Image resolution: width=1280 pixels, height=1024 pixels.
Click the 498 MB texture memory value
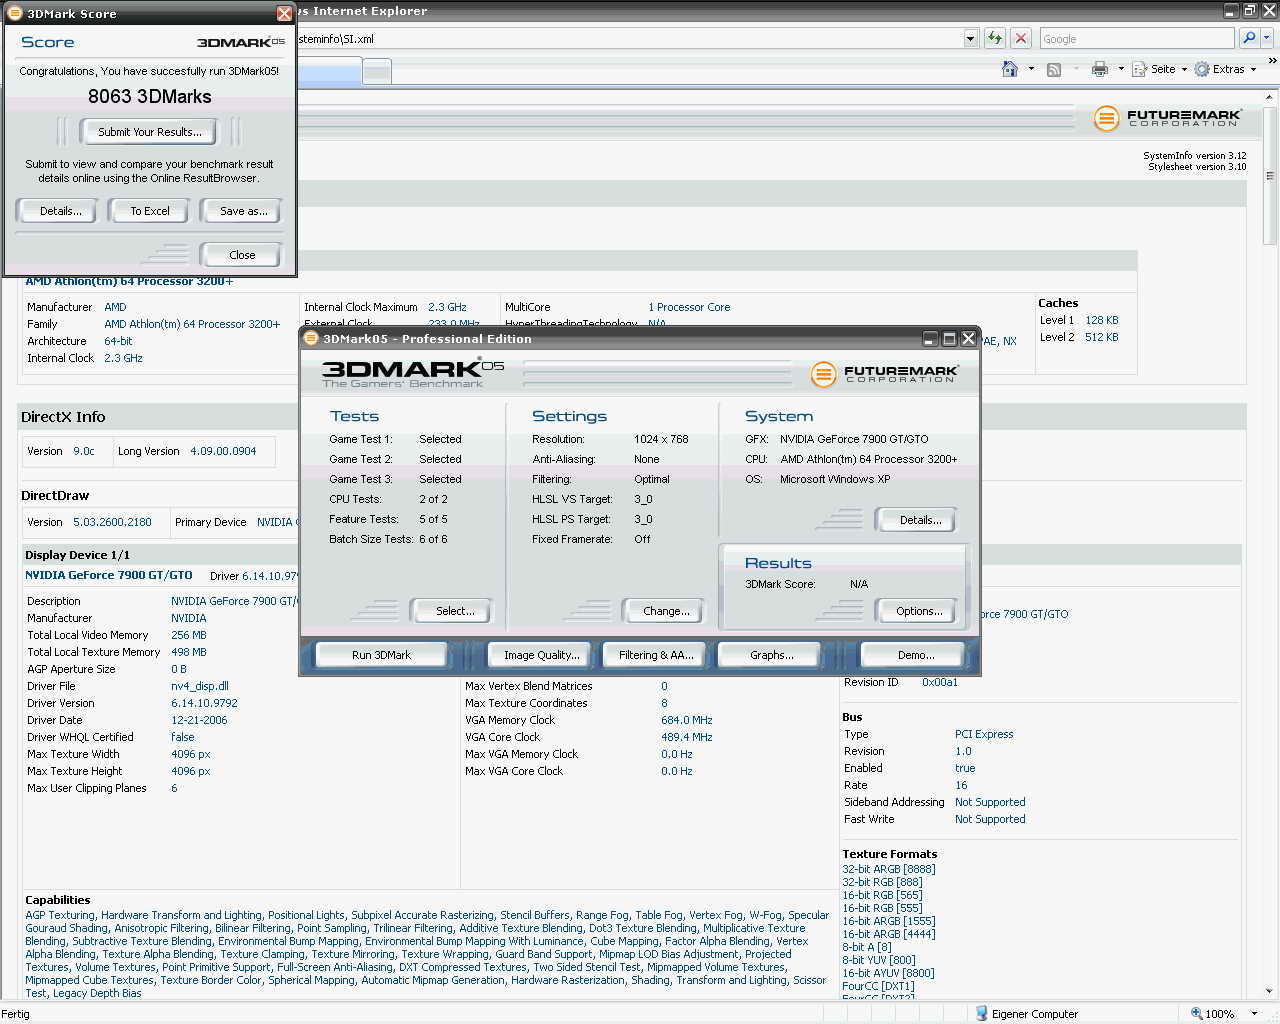pyautogui.click(x=189, y=652)
